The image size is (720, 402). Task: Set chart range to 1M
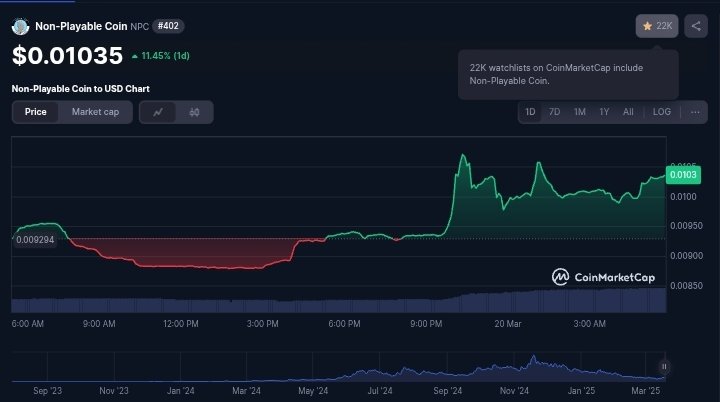click(580, 112)
